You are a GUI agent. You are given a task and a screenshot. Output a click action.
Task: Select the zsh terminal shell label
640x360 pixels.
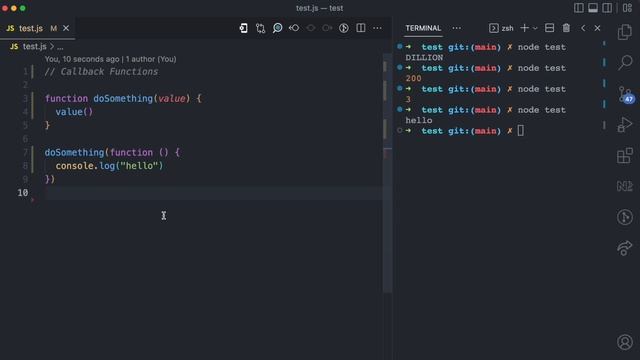pyautogui.click(x=507, y=28)
